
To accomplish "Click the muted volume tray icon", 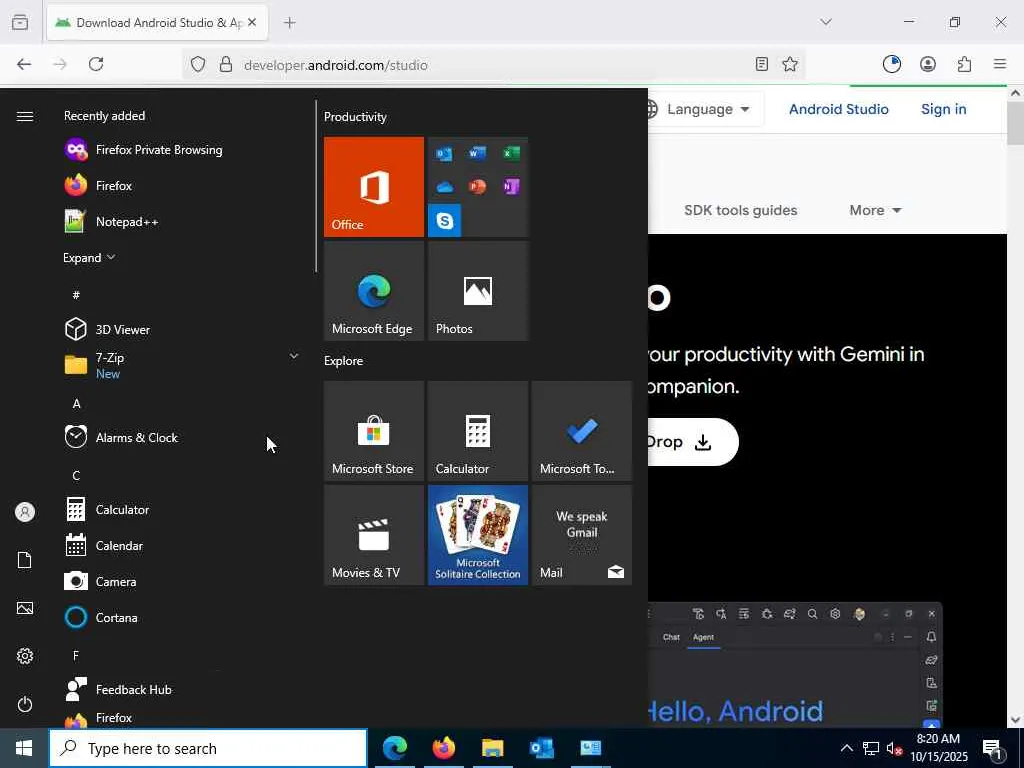I will pos(893,748).
